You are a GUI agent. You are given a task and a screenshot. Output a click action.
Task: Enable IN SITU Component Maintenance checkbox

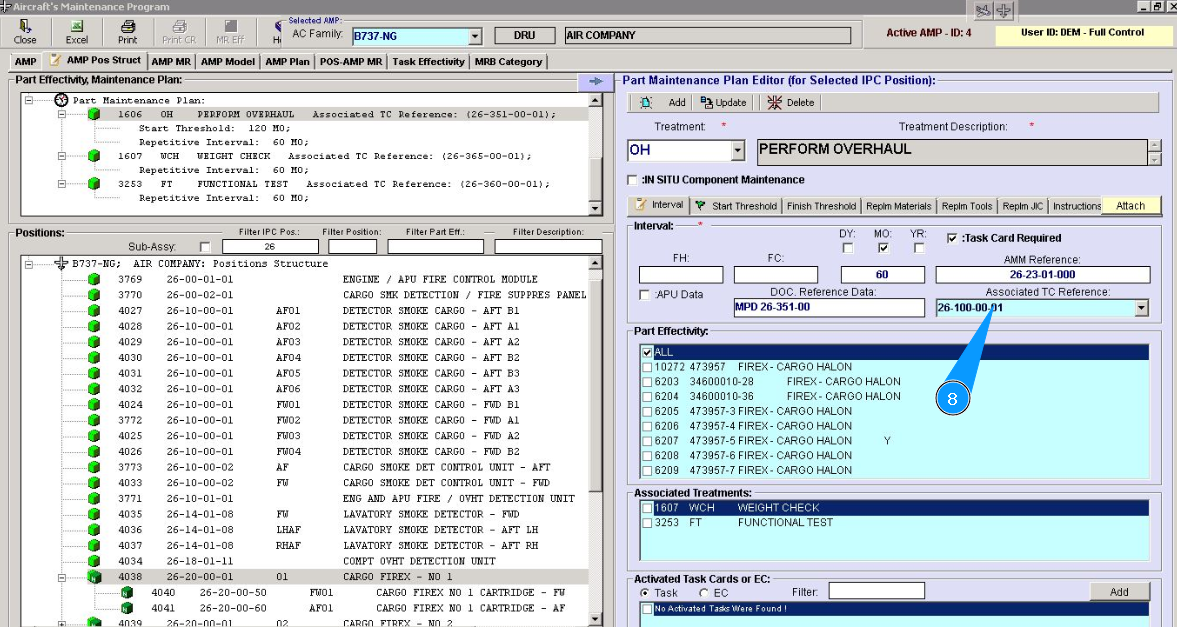coord(631,180)
